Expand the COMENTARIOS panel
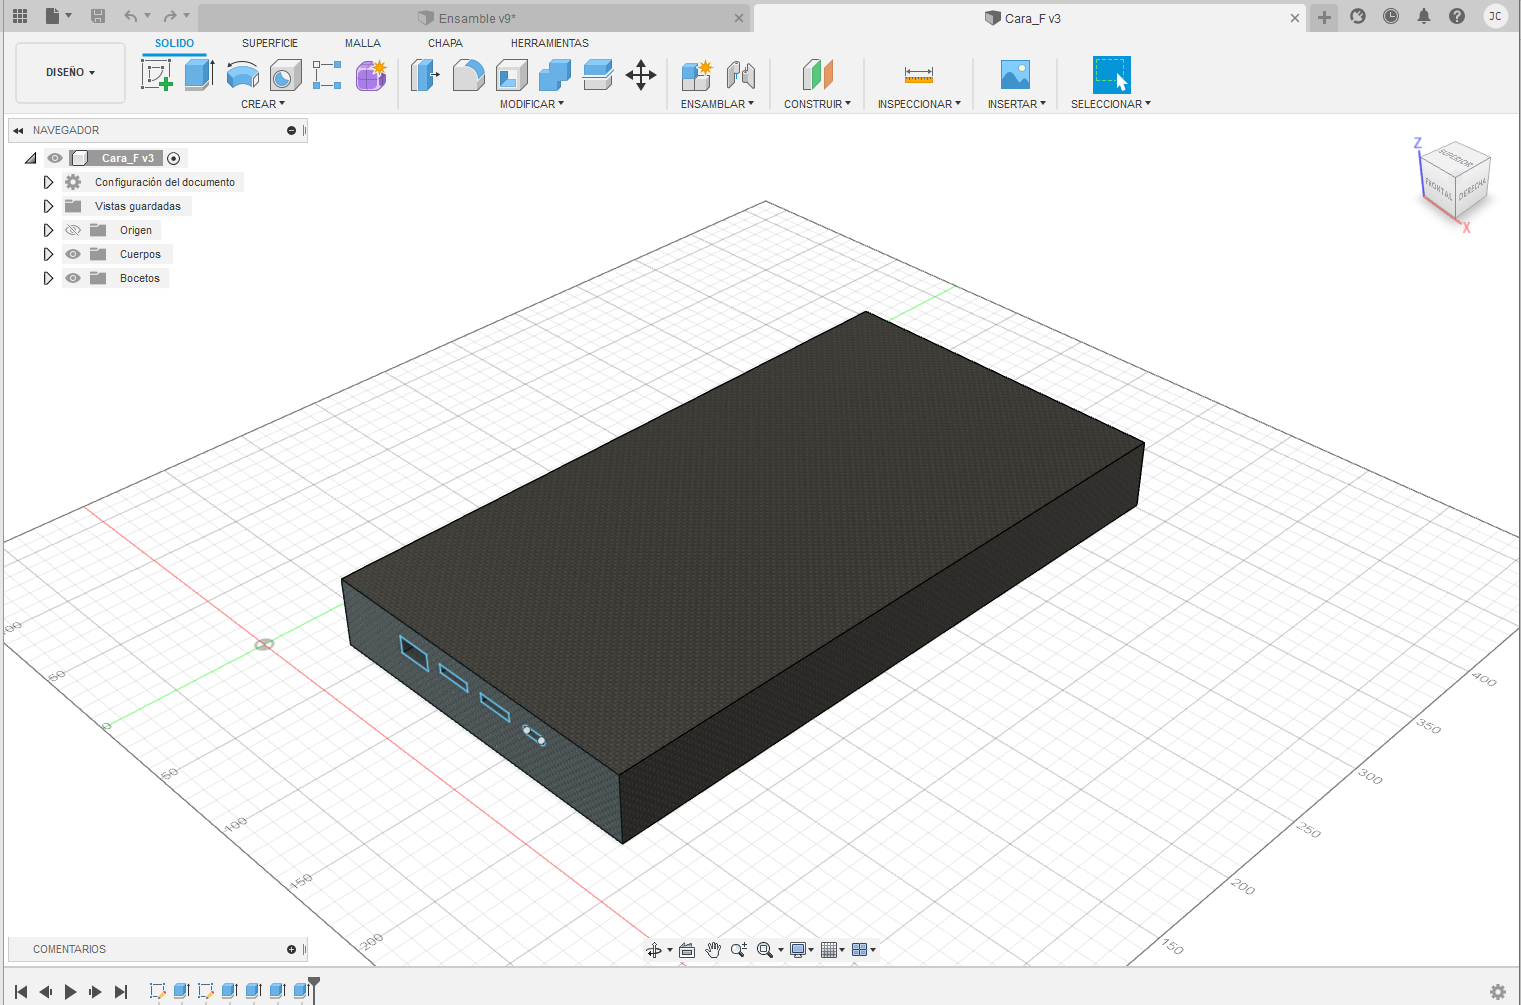1521x1005 pixels. [x=292, y=949]
